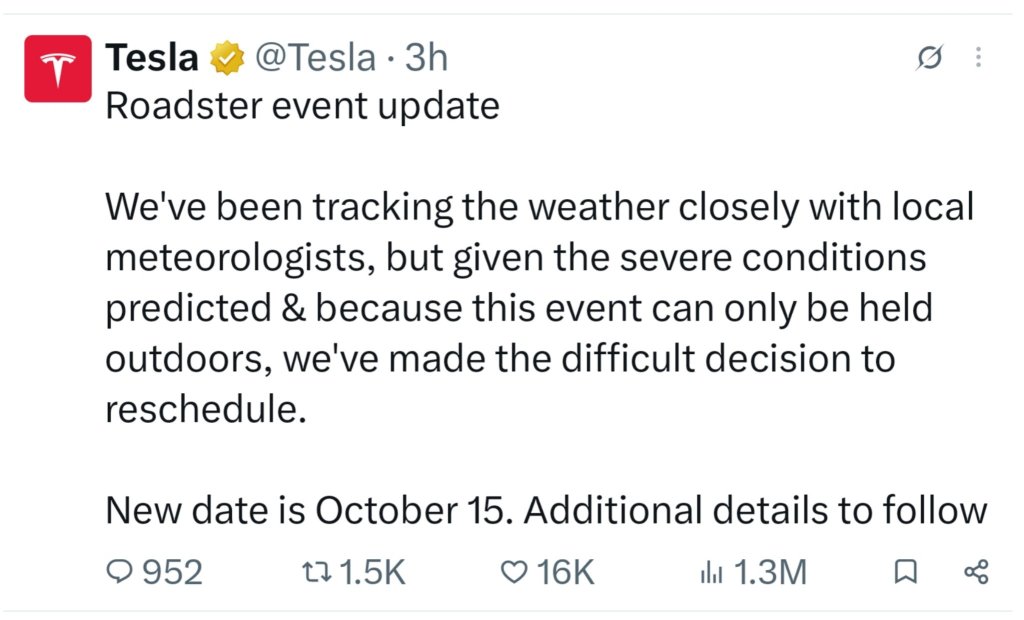Click the 3h post timestamp
The image size is (1024, 620).
point(426,57)
